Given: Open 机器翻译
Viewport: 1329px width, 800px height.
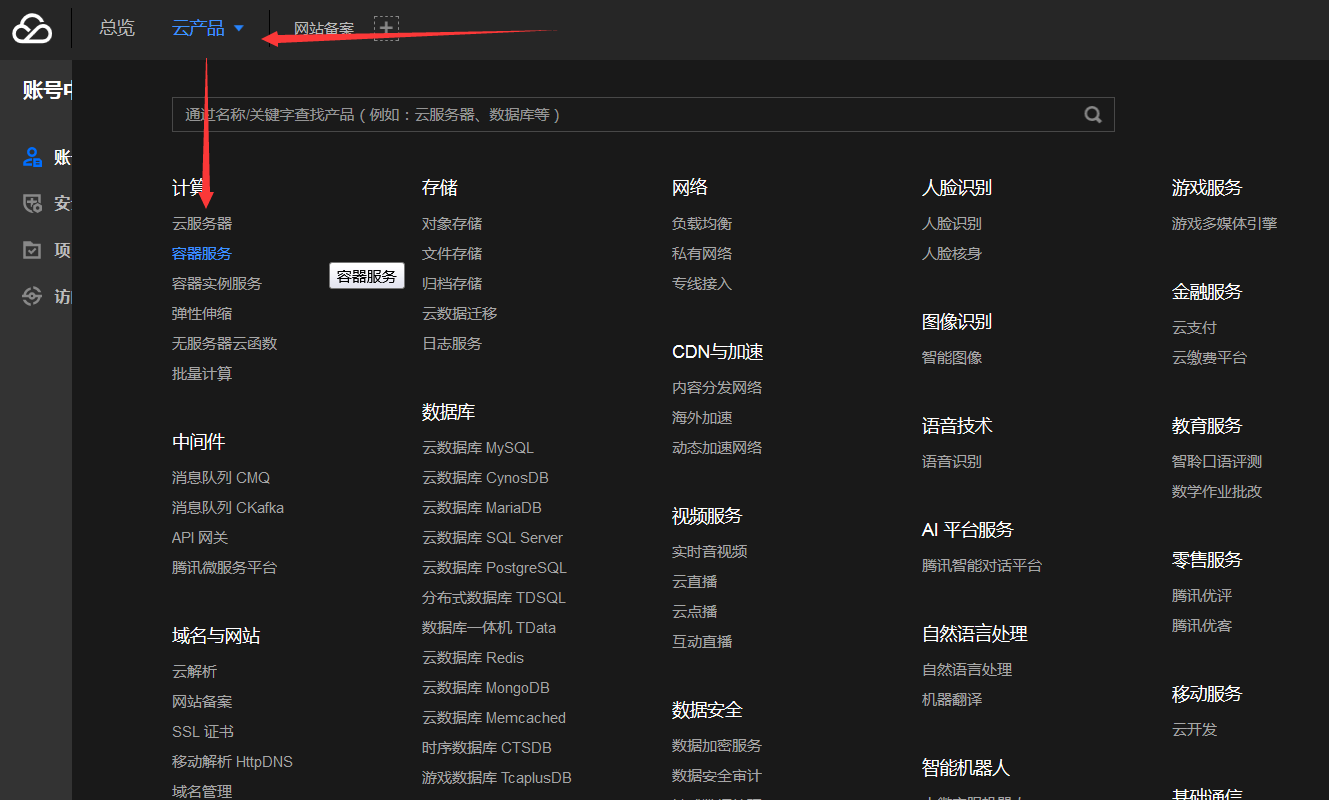Looking at the screenshot, I should (952, 699).
